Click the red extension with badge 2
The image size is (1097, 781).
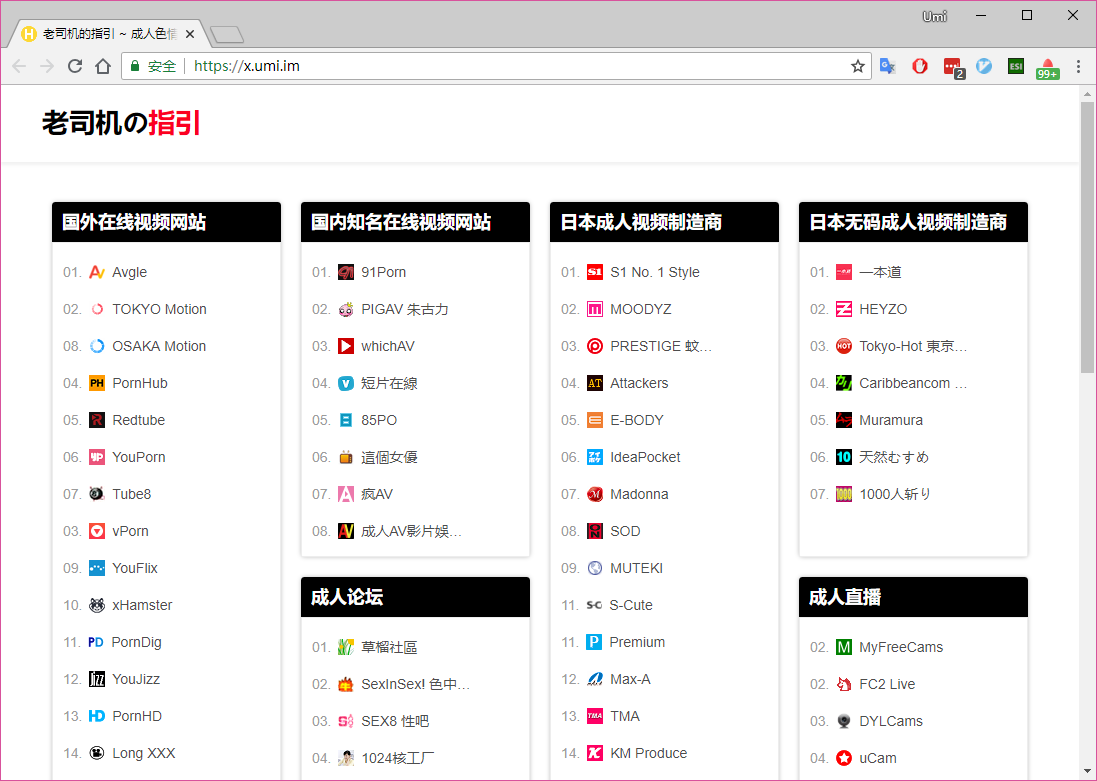(x=952, y=67)
